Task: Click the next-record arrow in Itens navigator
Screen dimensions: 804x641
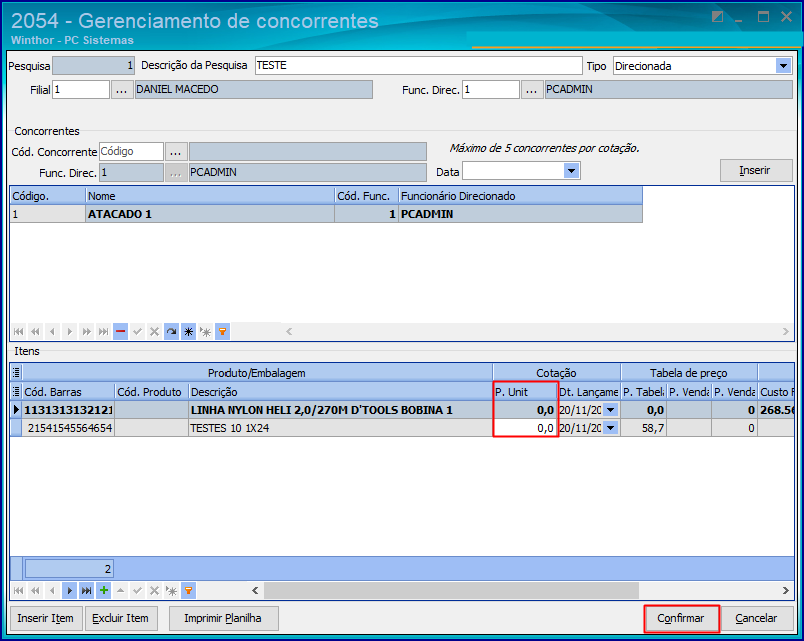Action: [x=70, y=591]
